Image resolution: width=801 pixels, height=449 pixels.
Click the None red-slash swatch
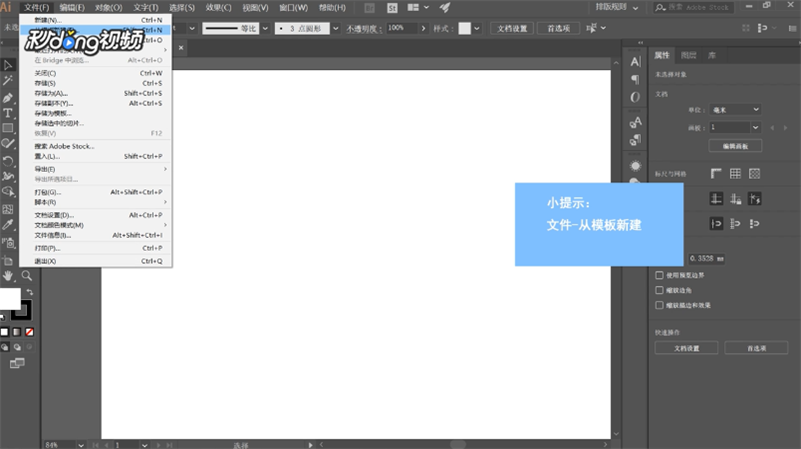(30, 332)
